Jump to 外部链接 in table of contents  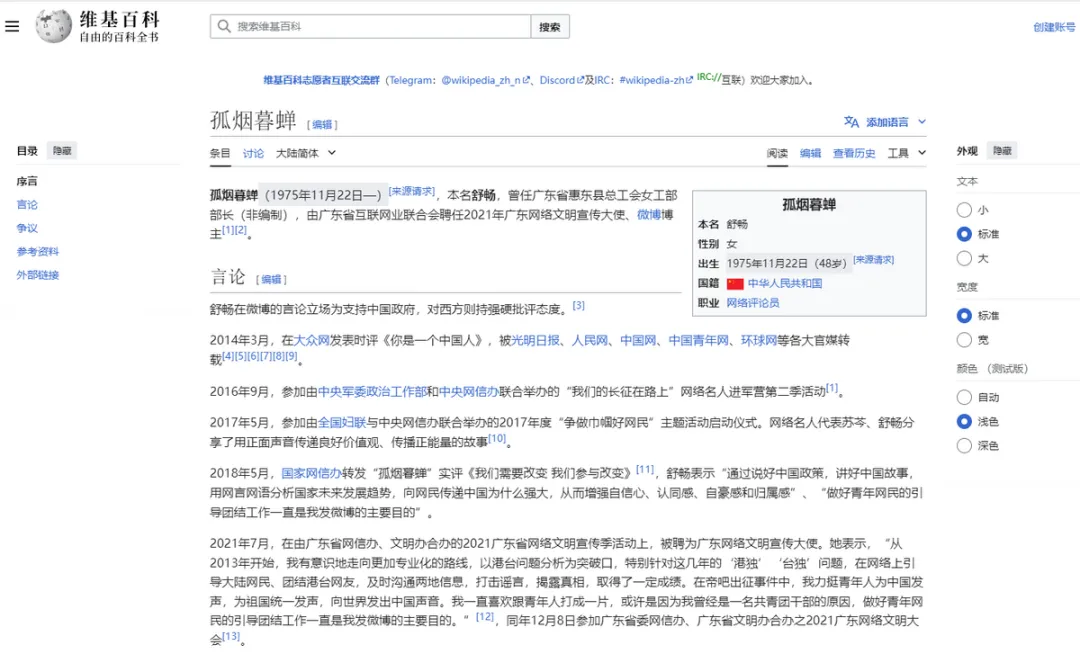click(38, 275)
